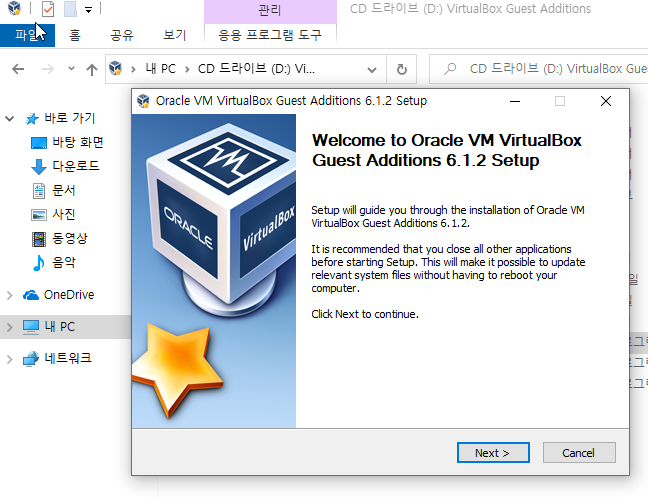Open the address bar history dropdown
648x498 pixels.
tap(372, 70)
